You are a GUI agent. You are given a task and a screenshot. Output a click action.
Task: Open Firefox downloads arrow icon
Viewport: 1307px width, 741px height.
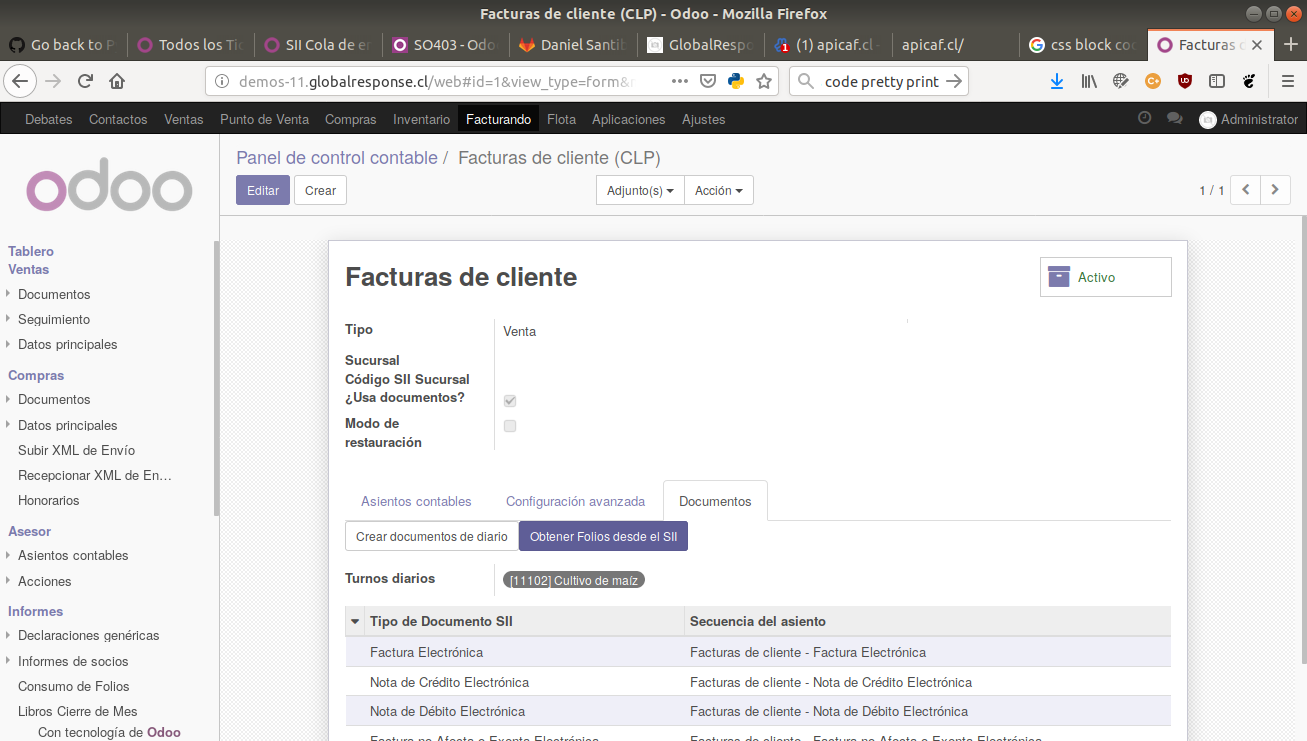1057,81
